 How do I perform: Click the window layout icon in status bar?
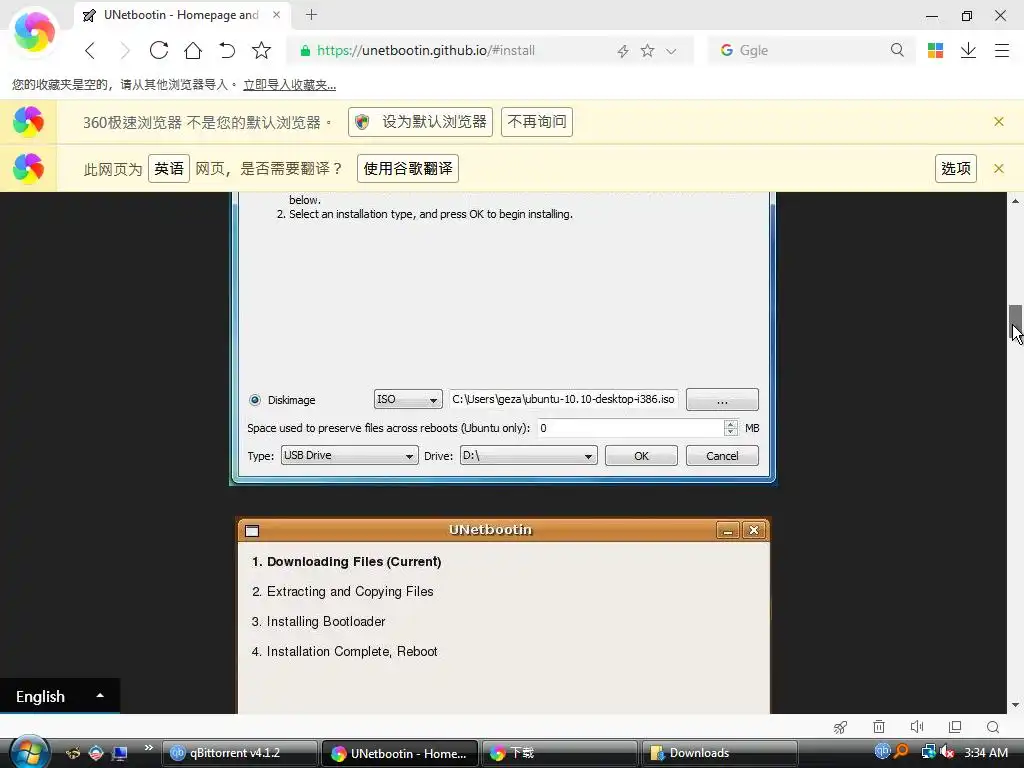tap(955, 727)
